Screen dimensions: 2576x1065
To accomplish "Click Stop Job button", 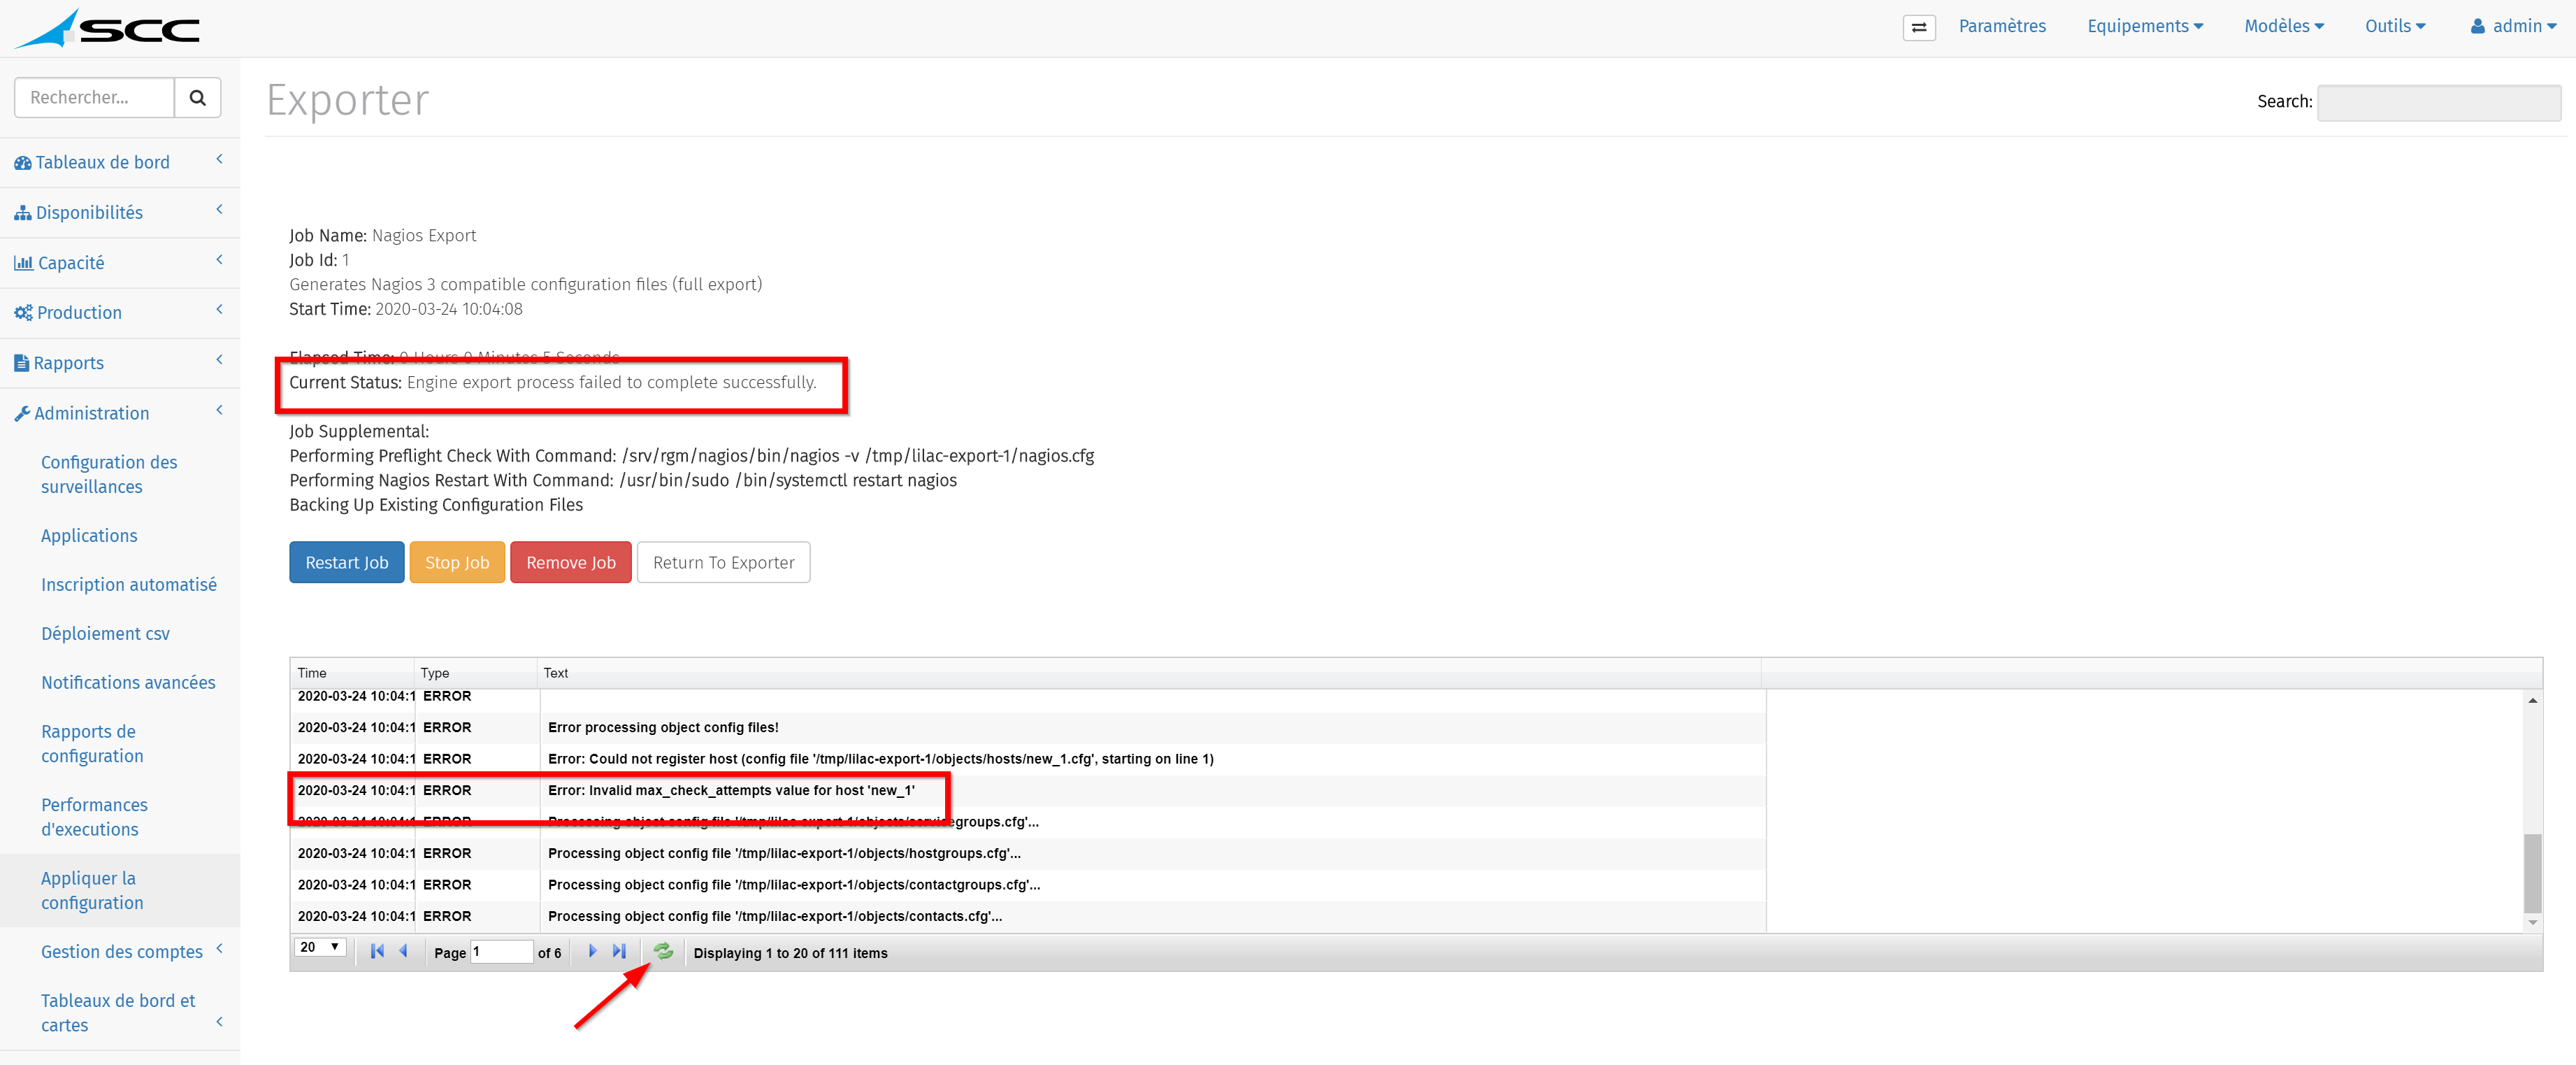I will [457, 562].
